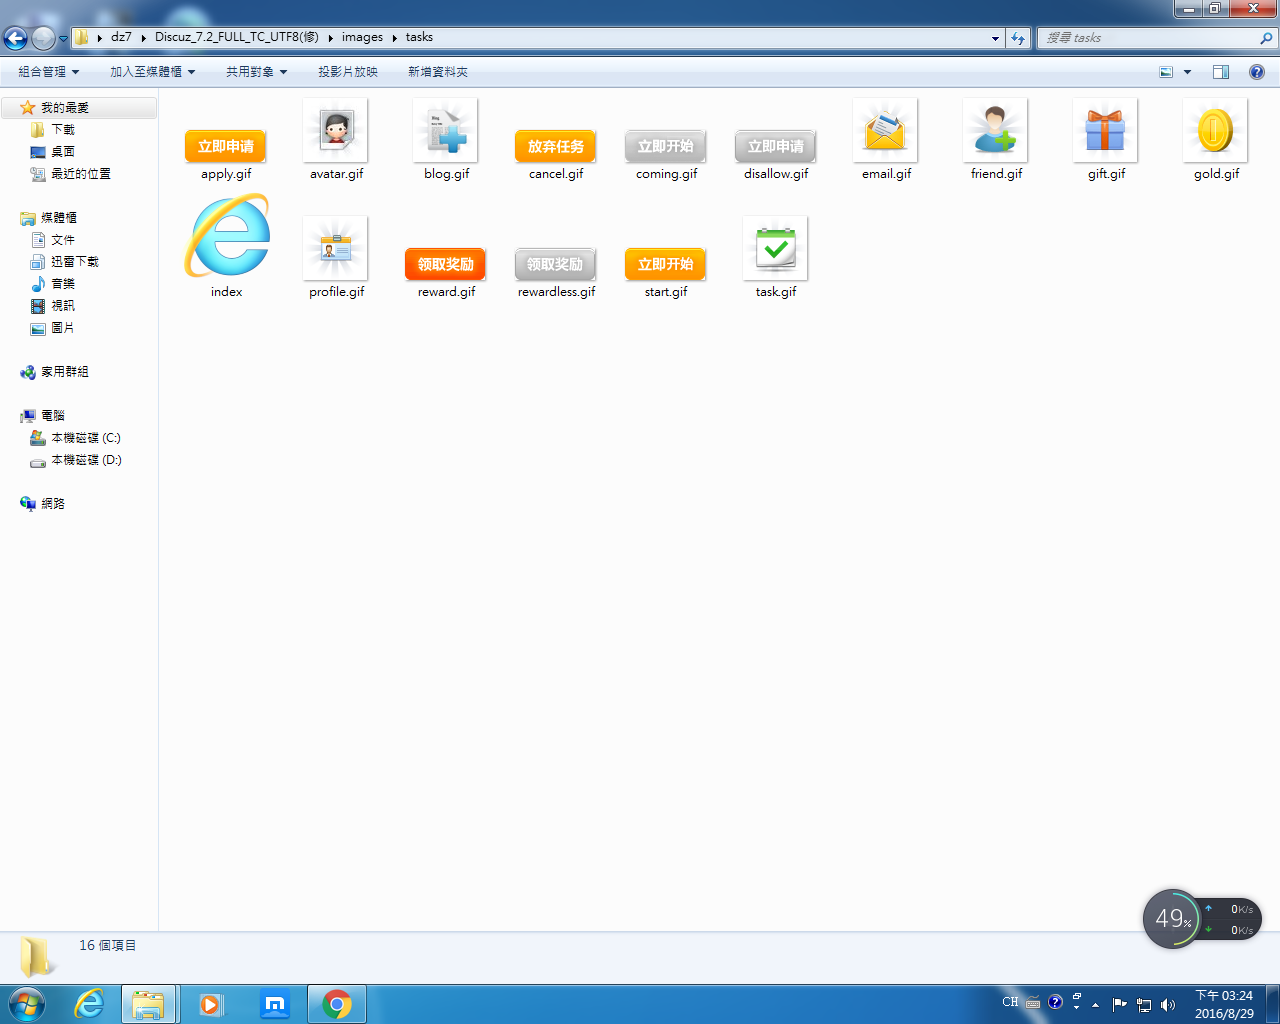Select 桌面 in the navigation pane
Image resolution: width=1280 pixels, height=1024 pixels.
62,152
